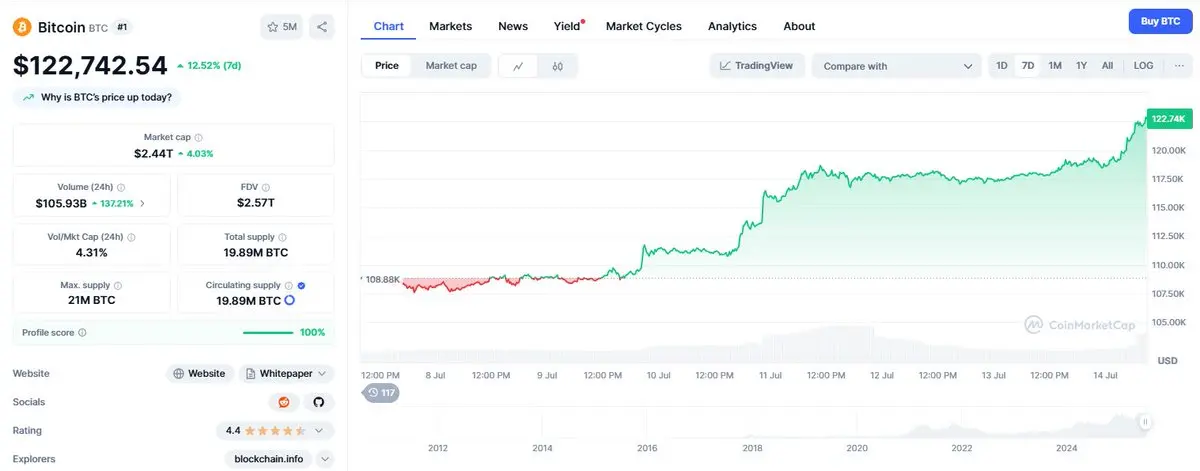1200x471 pixels.
Task: Open Why is BTC's price up today
Action: (97, 97)
